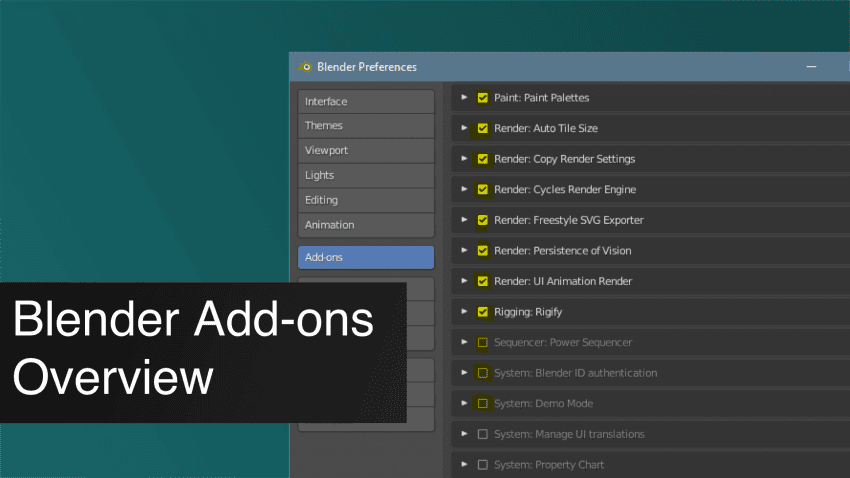The width and height of the screenshot is (850, 478).
Task: Click the Blender logo in title bar
Action: point(305,67)
